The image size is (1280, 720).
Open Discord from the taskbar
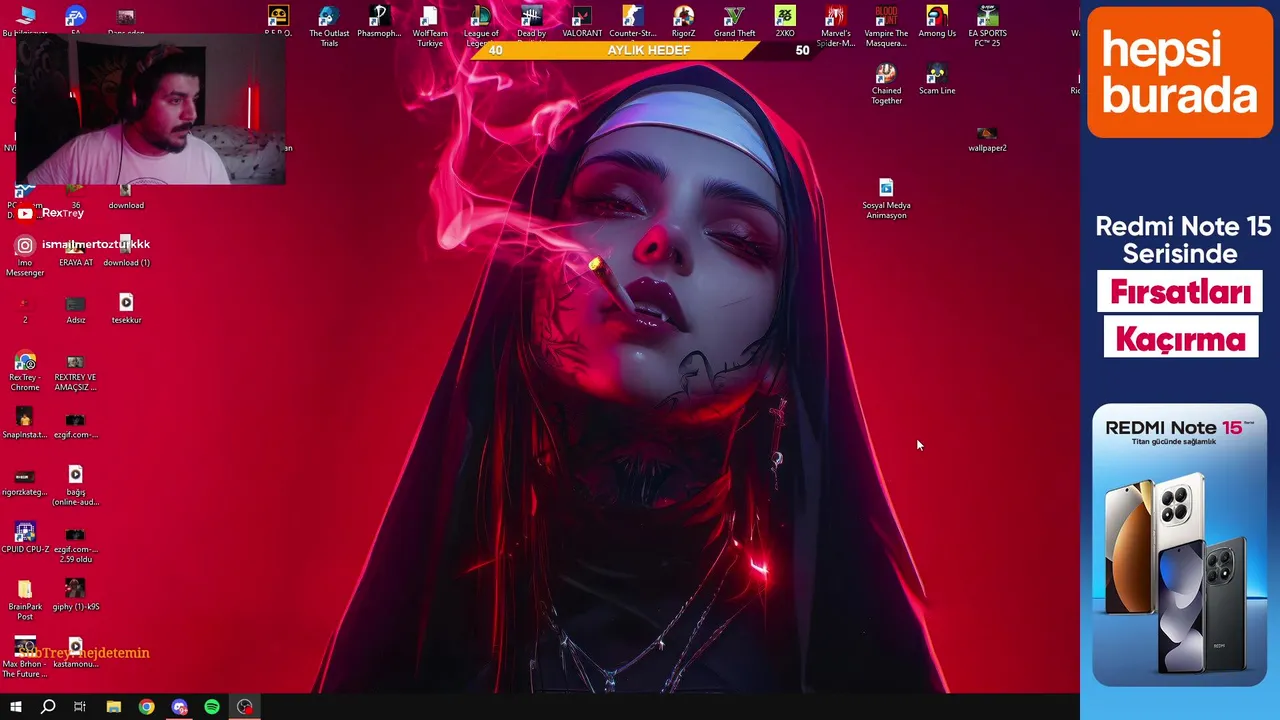(180, 707)
